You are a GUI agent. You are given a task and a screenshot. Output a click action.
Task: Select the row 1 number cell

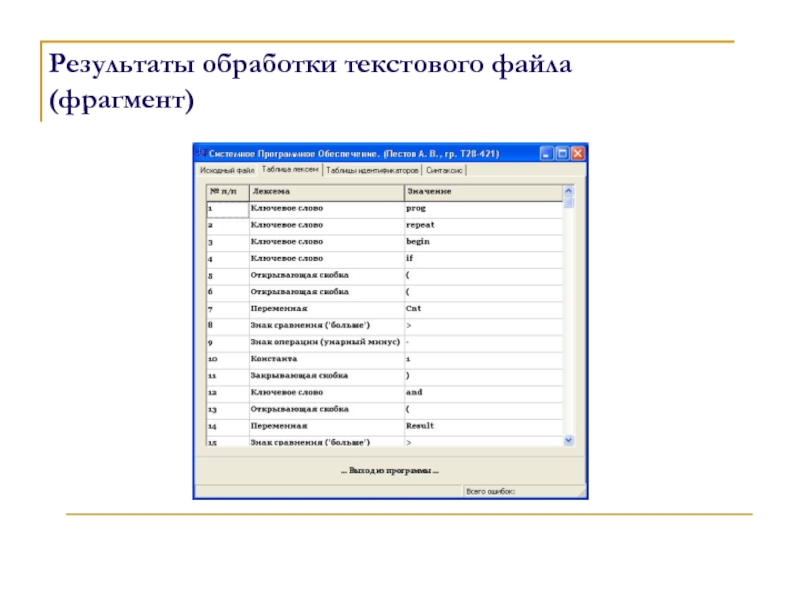point(226,210)
